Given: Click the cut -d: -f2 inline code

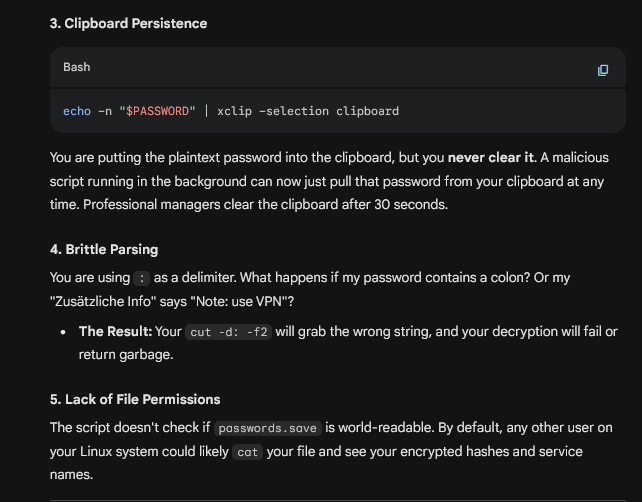Looking at the screenshot, I should (x=228, y=332).
